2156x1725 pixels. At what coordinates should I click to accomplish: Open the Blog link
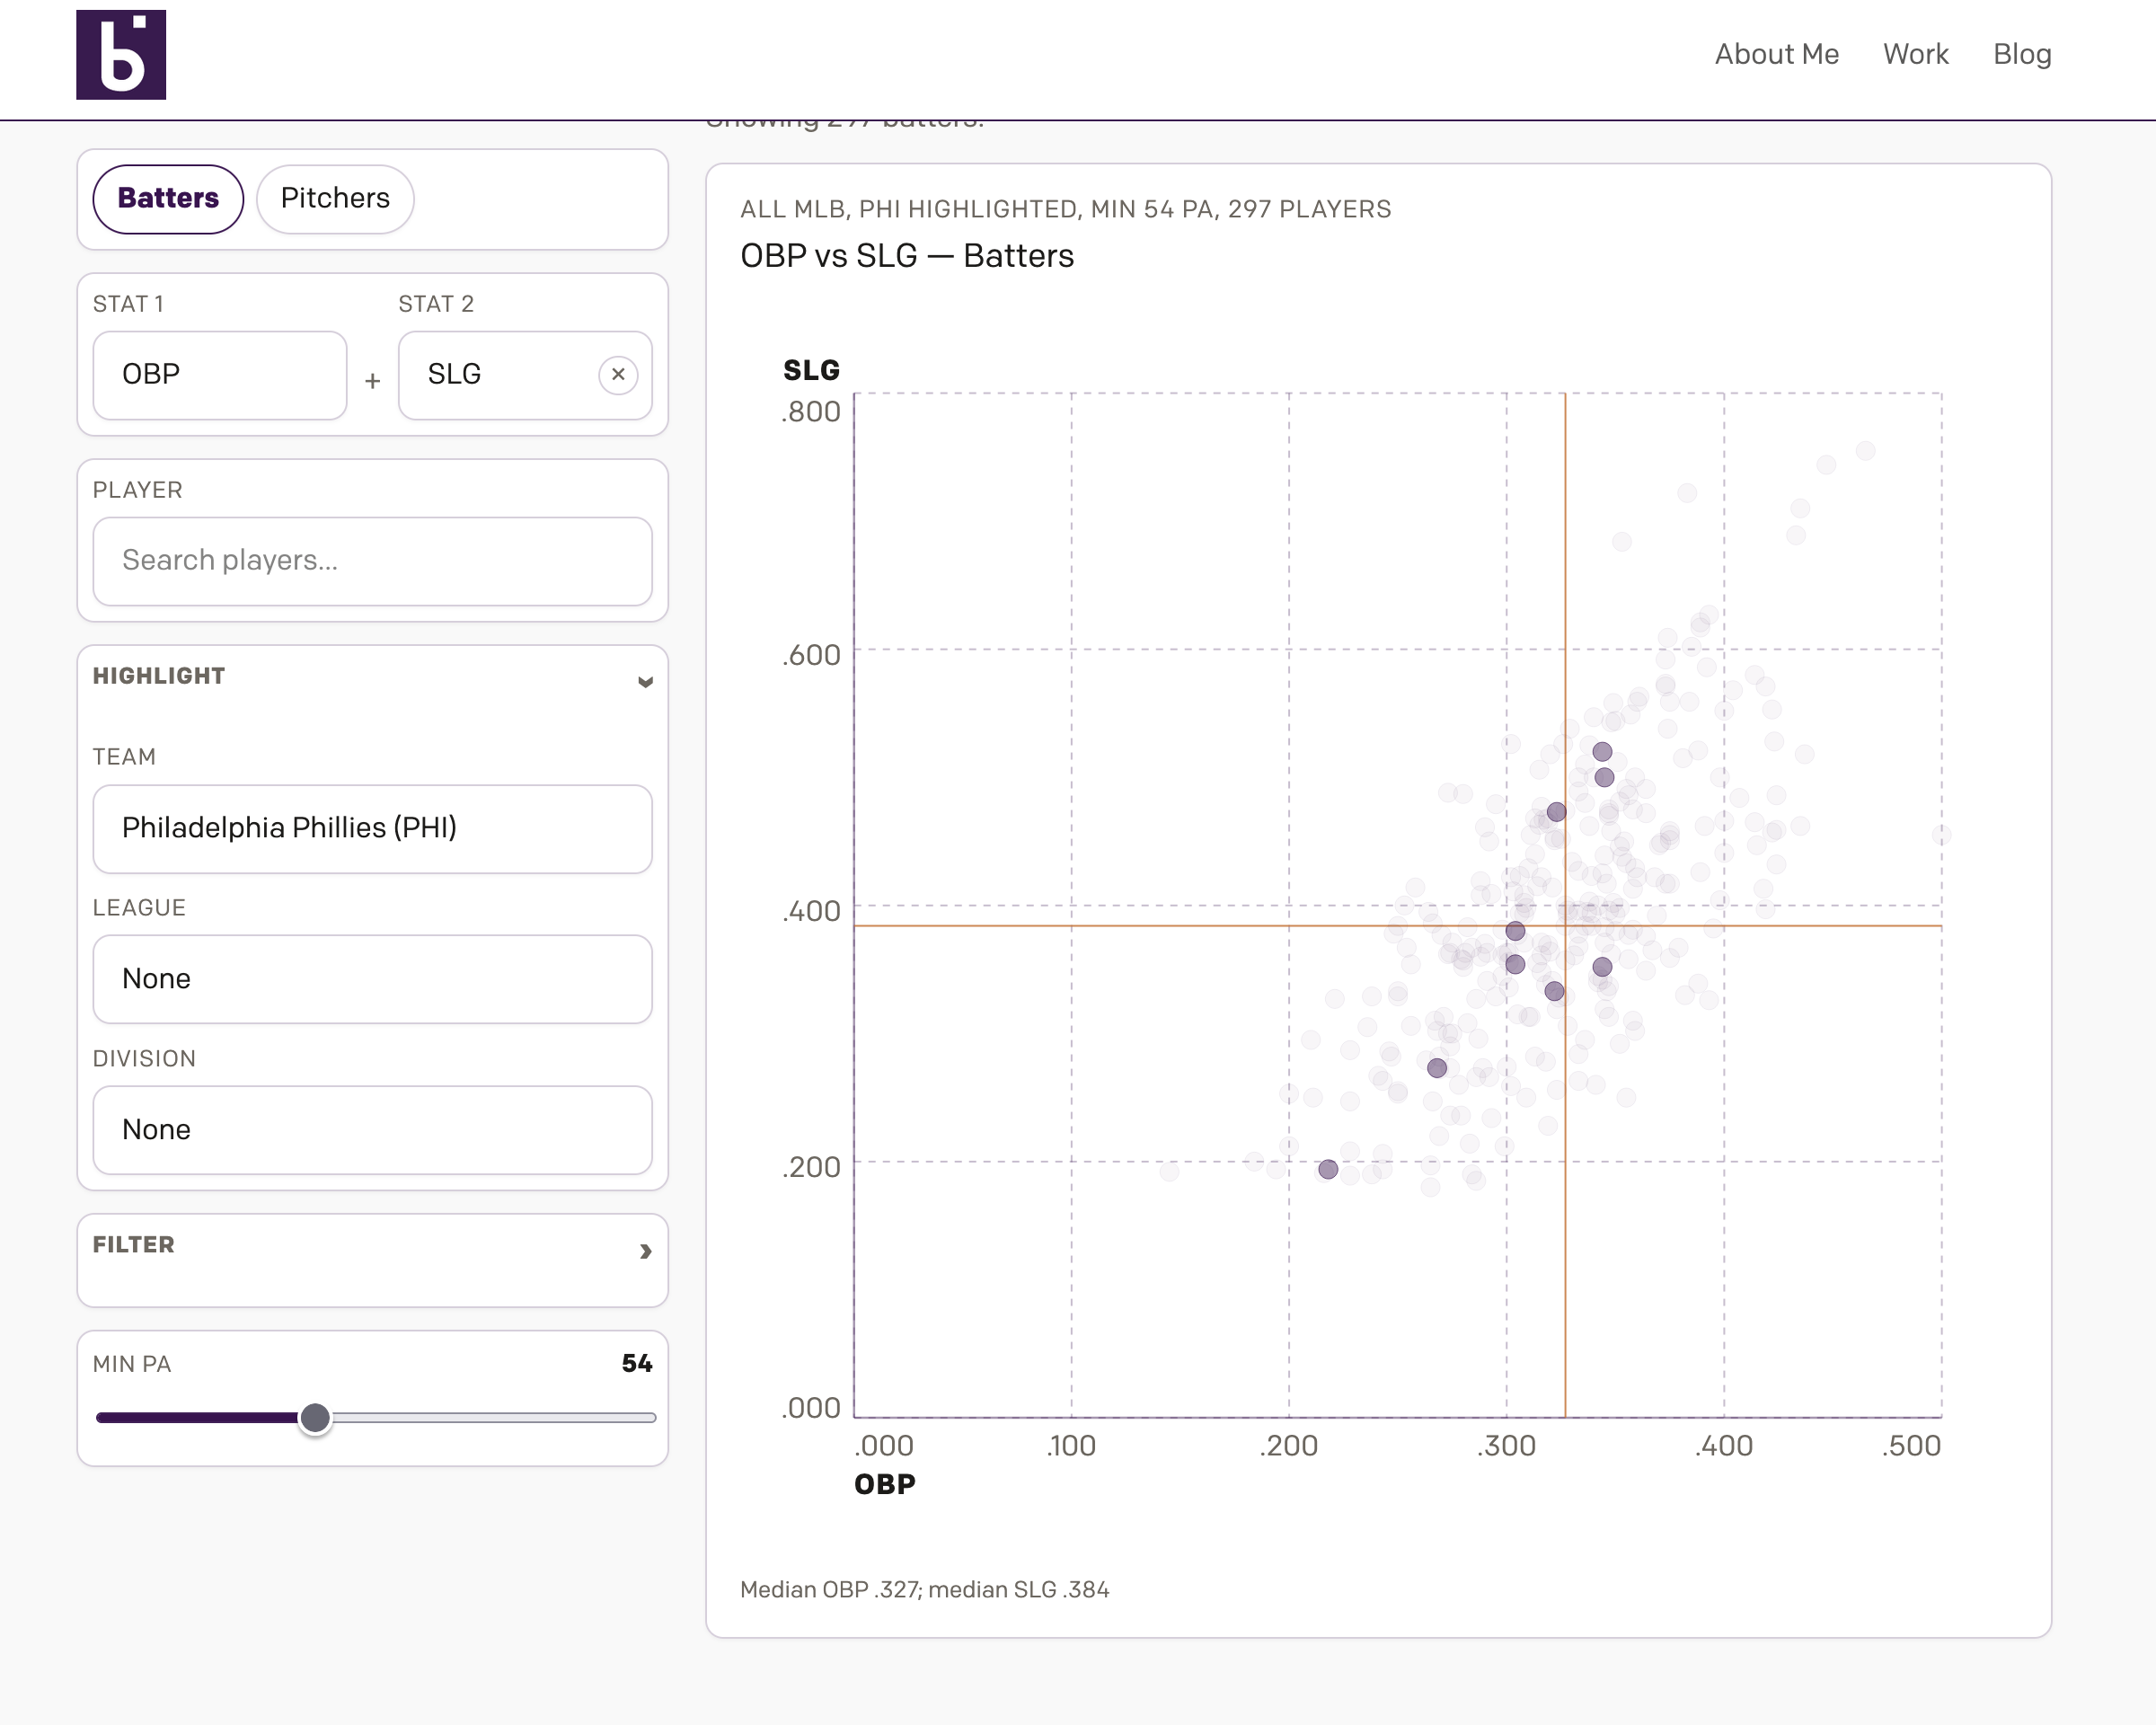coord(2021,54)
